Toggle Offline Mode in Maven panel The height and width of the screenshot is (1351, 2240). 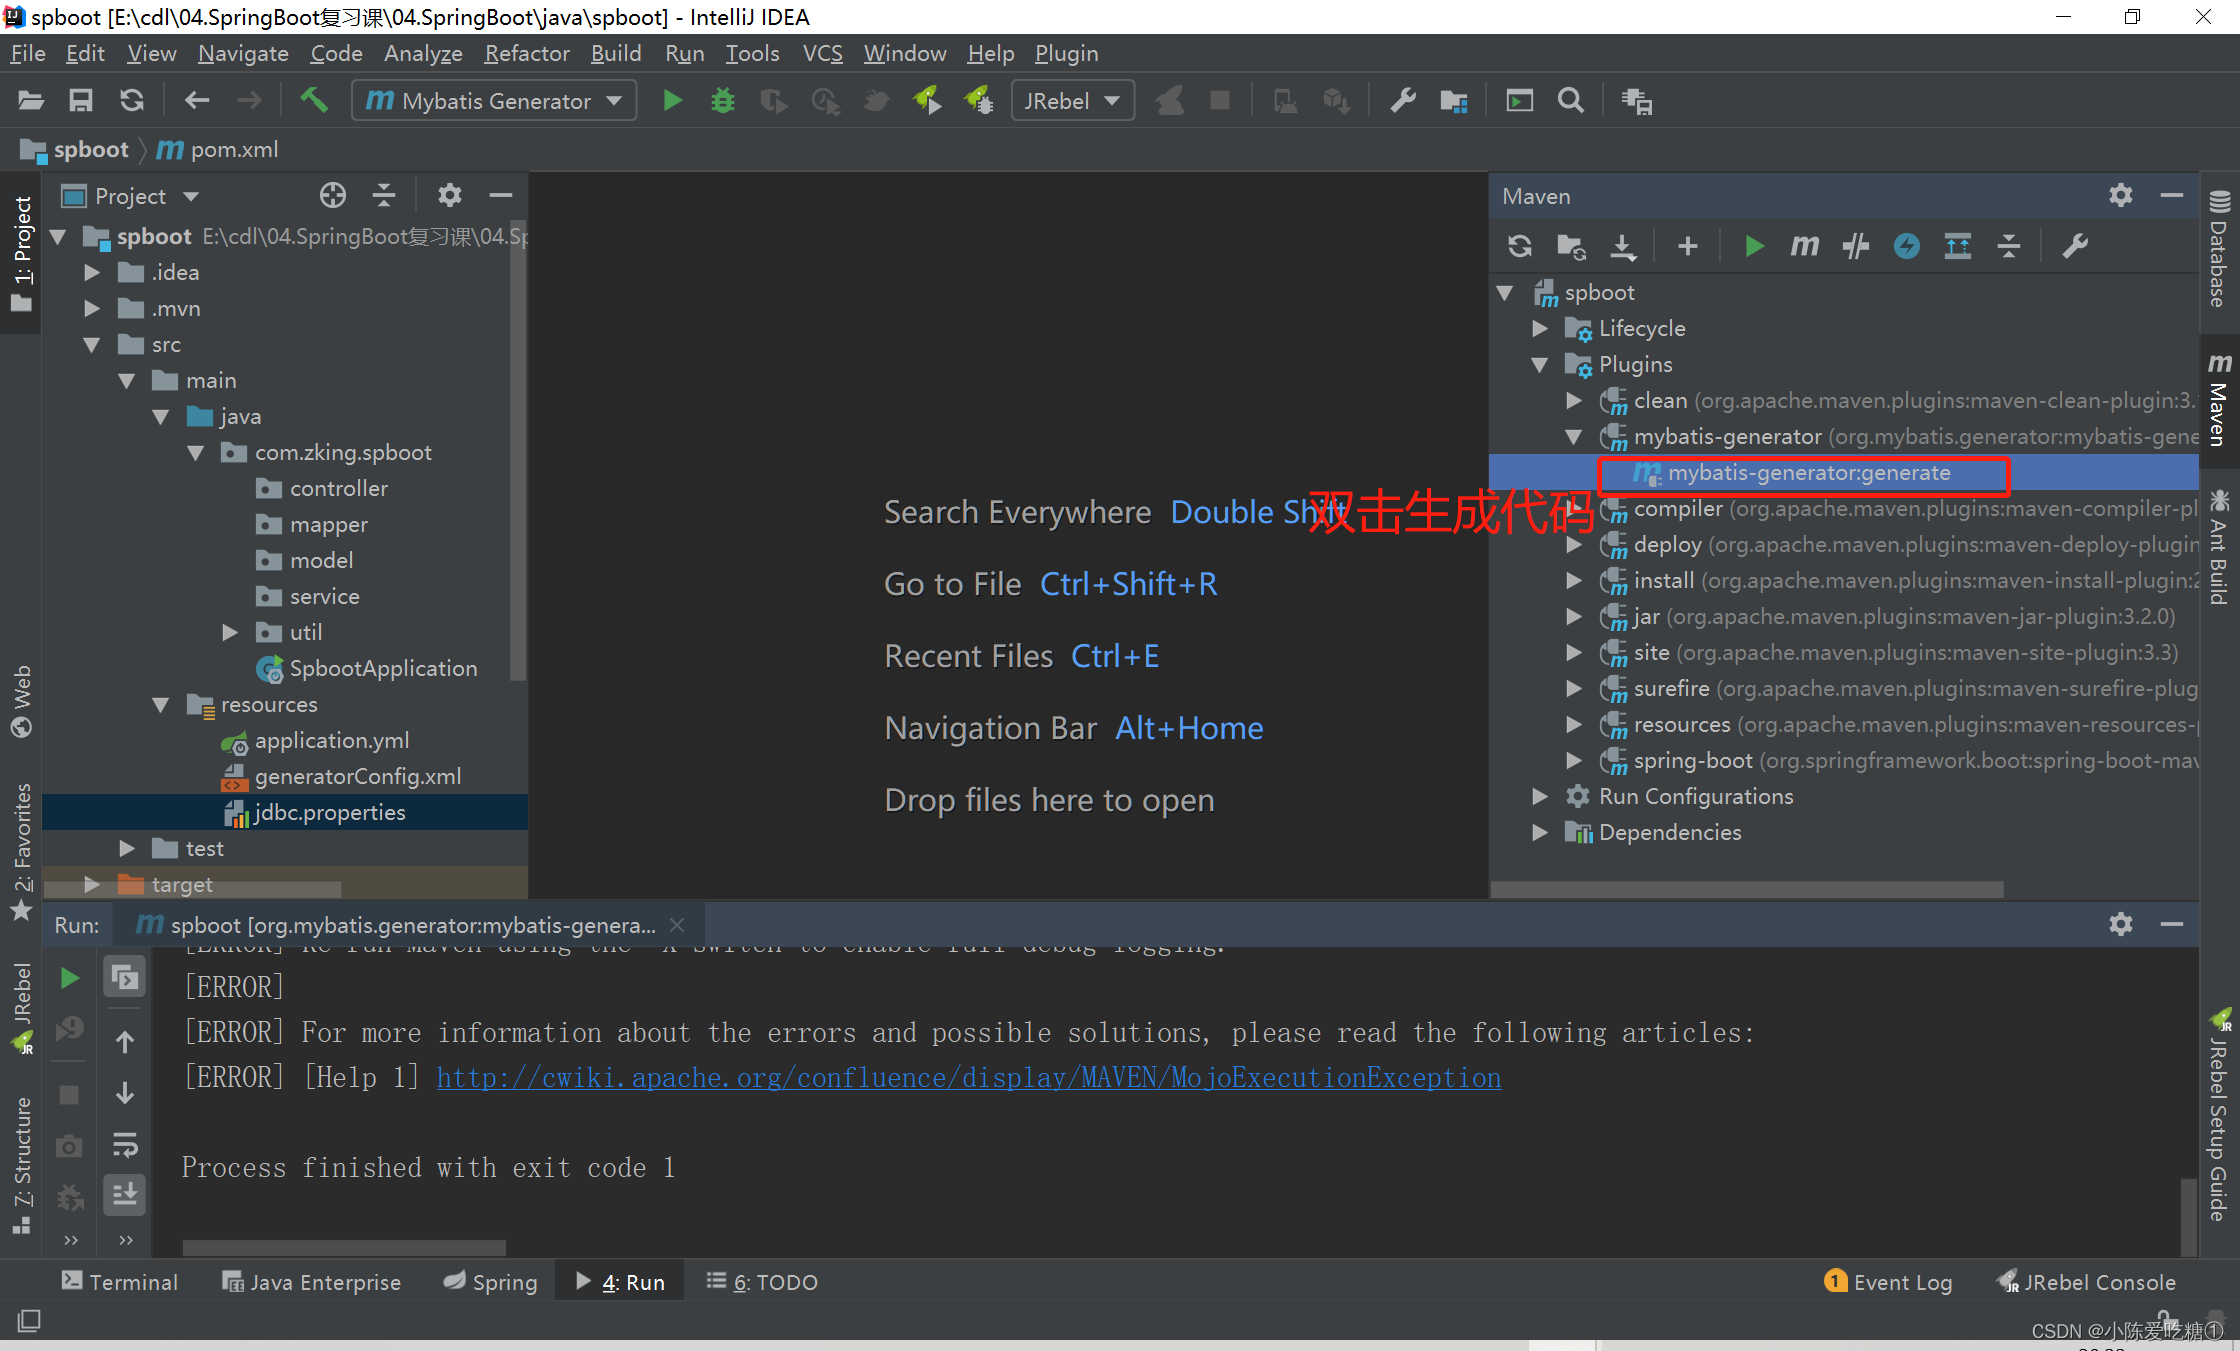[x=1906, y=246]
